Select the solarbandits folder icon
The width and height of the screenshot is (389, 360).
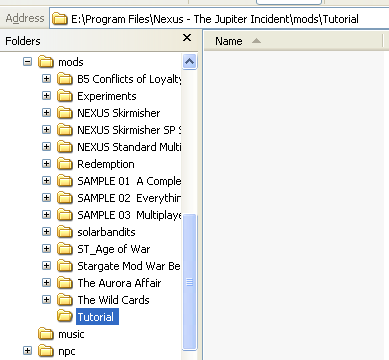(x=65, y=232)
